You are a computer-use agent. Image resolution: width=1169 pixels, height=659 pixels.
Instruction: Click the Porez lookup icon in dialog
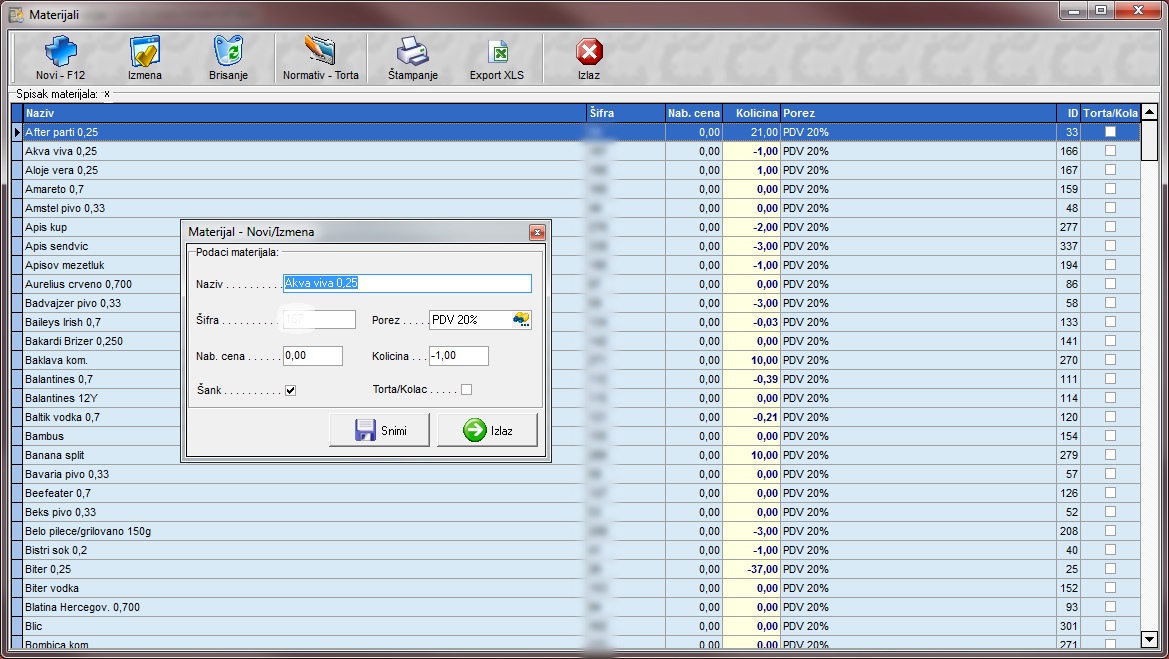(x=521, y=320)
